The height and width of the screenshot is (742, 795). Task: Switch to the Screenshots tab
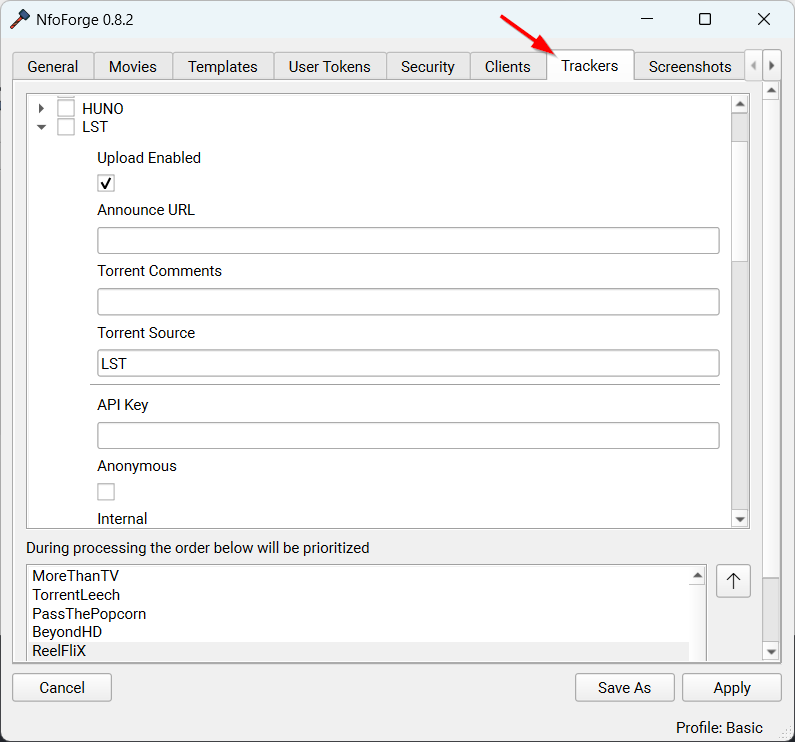point(690,66)
